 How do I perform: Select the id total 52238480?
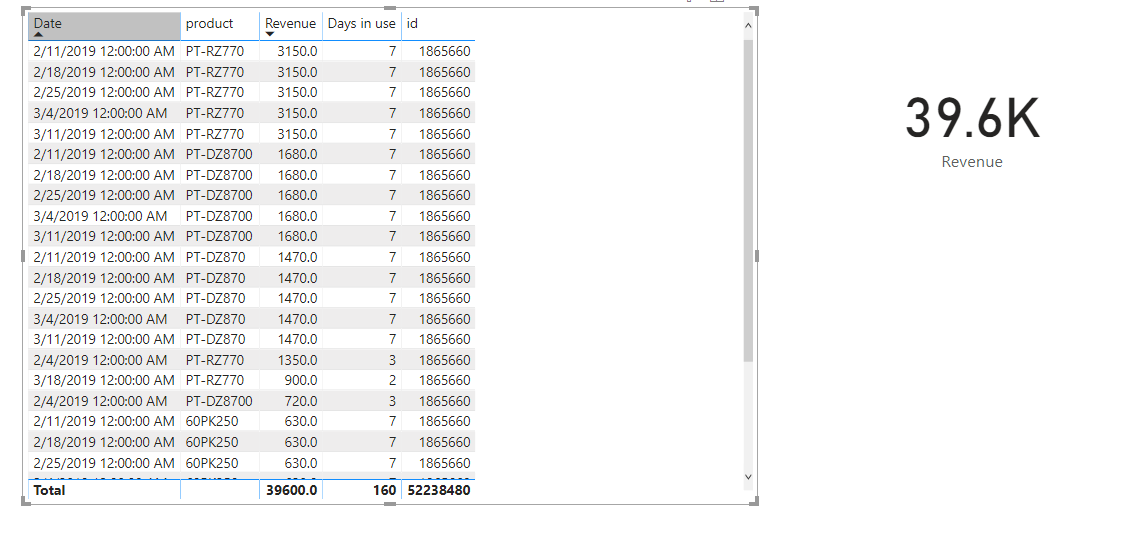(x=438, y=490)
